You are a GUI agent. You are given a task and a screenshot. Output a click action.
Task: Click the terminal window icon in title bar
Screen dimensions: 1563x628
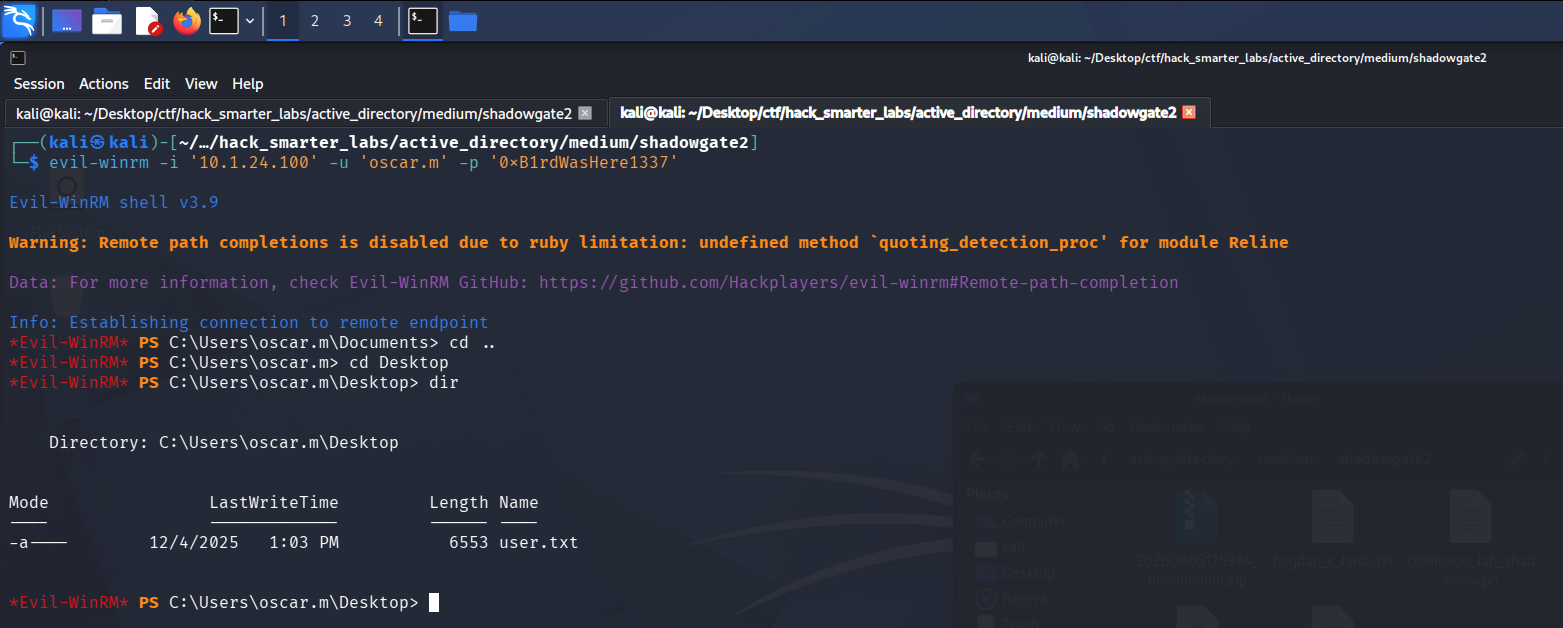pyautogui.click(x=18, y=58)
